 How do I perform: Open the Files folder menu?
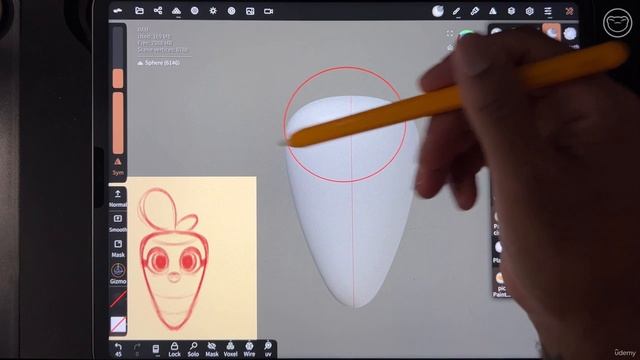pyautogui.click(x=139, y=11)
